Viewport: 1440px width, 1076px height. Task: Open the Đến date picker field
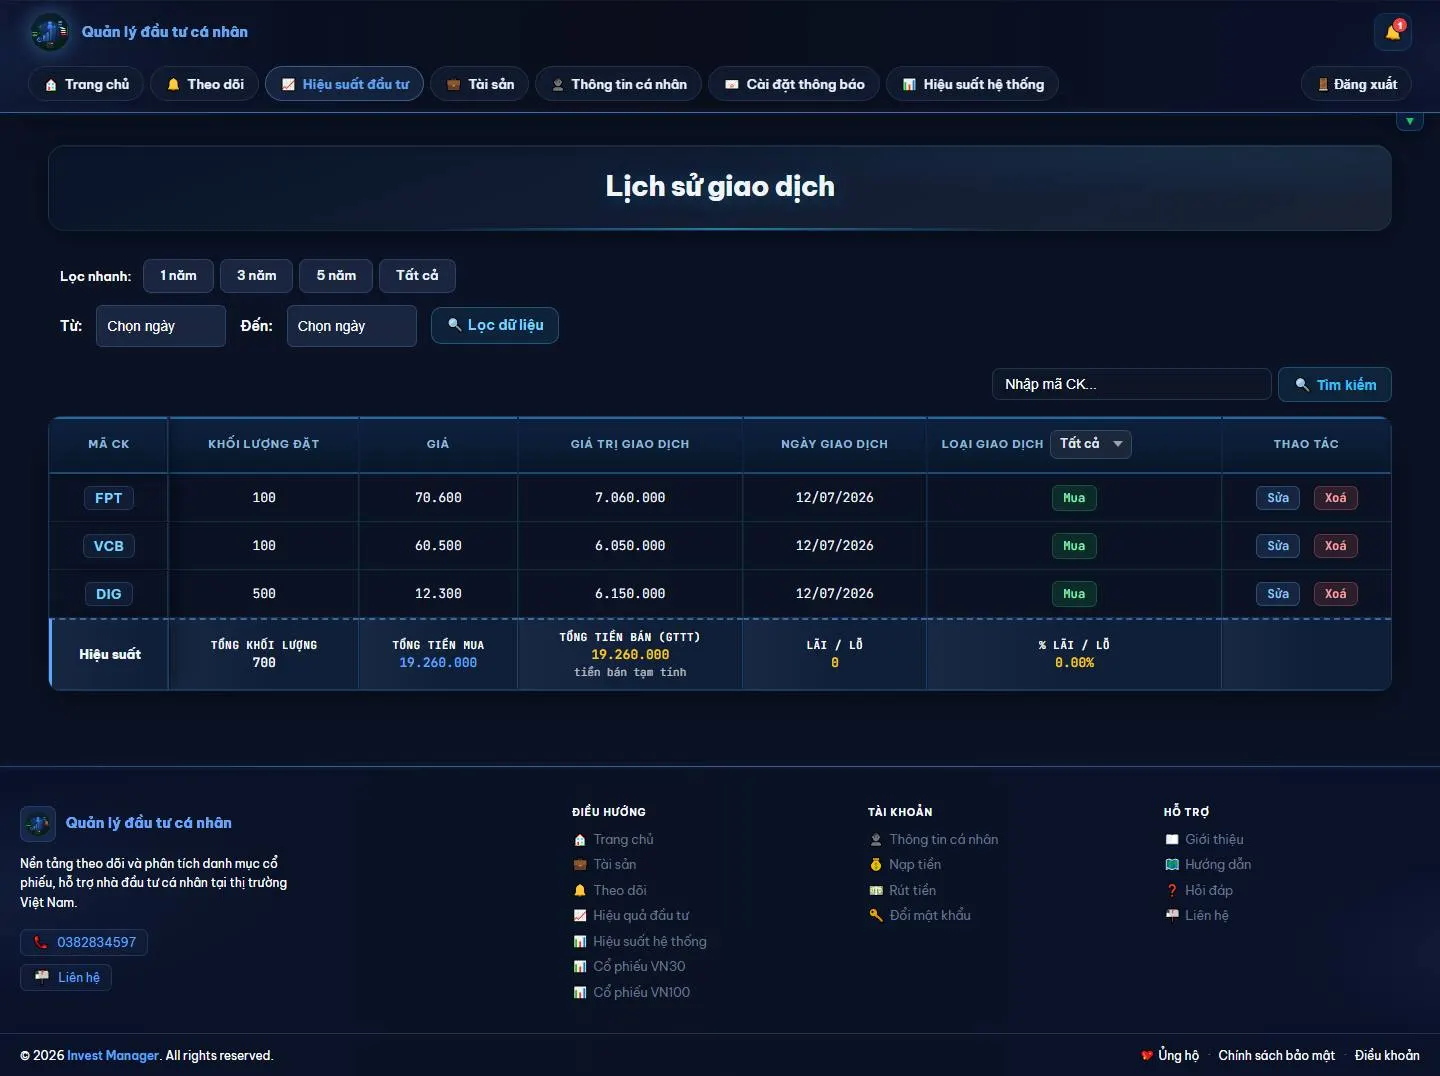click(x=352, y=326)
